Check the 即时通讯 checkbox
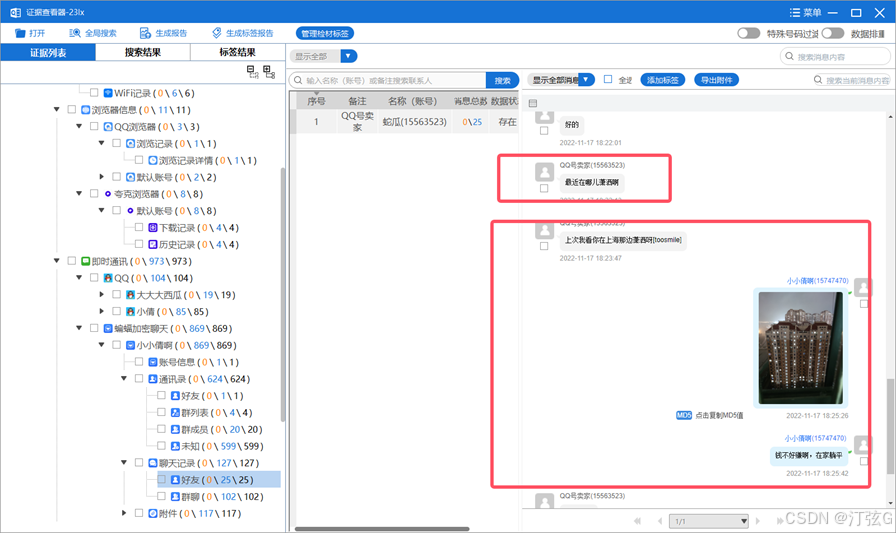Viewport: 896px width, 533px height. 71,261
